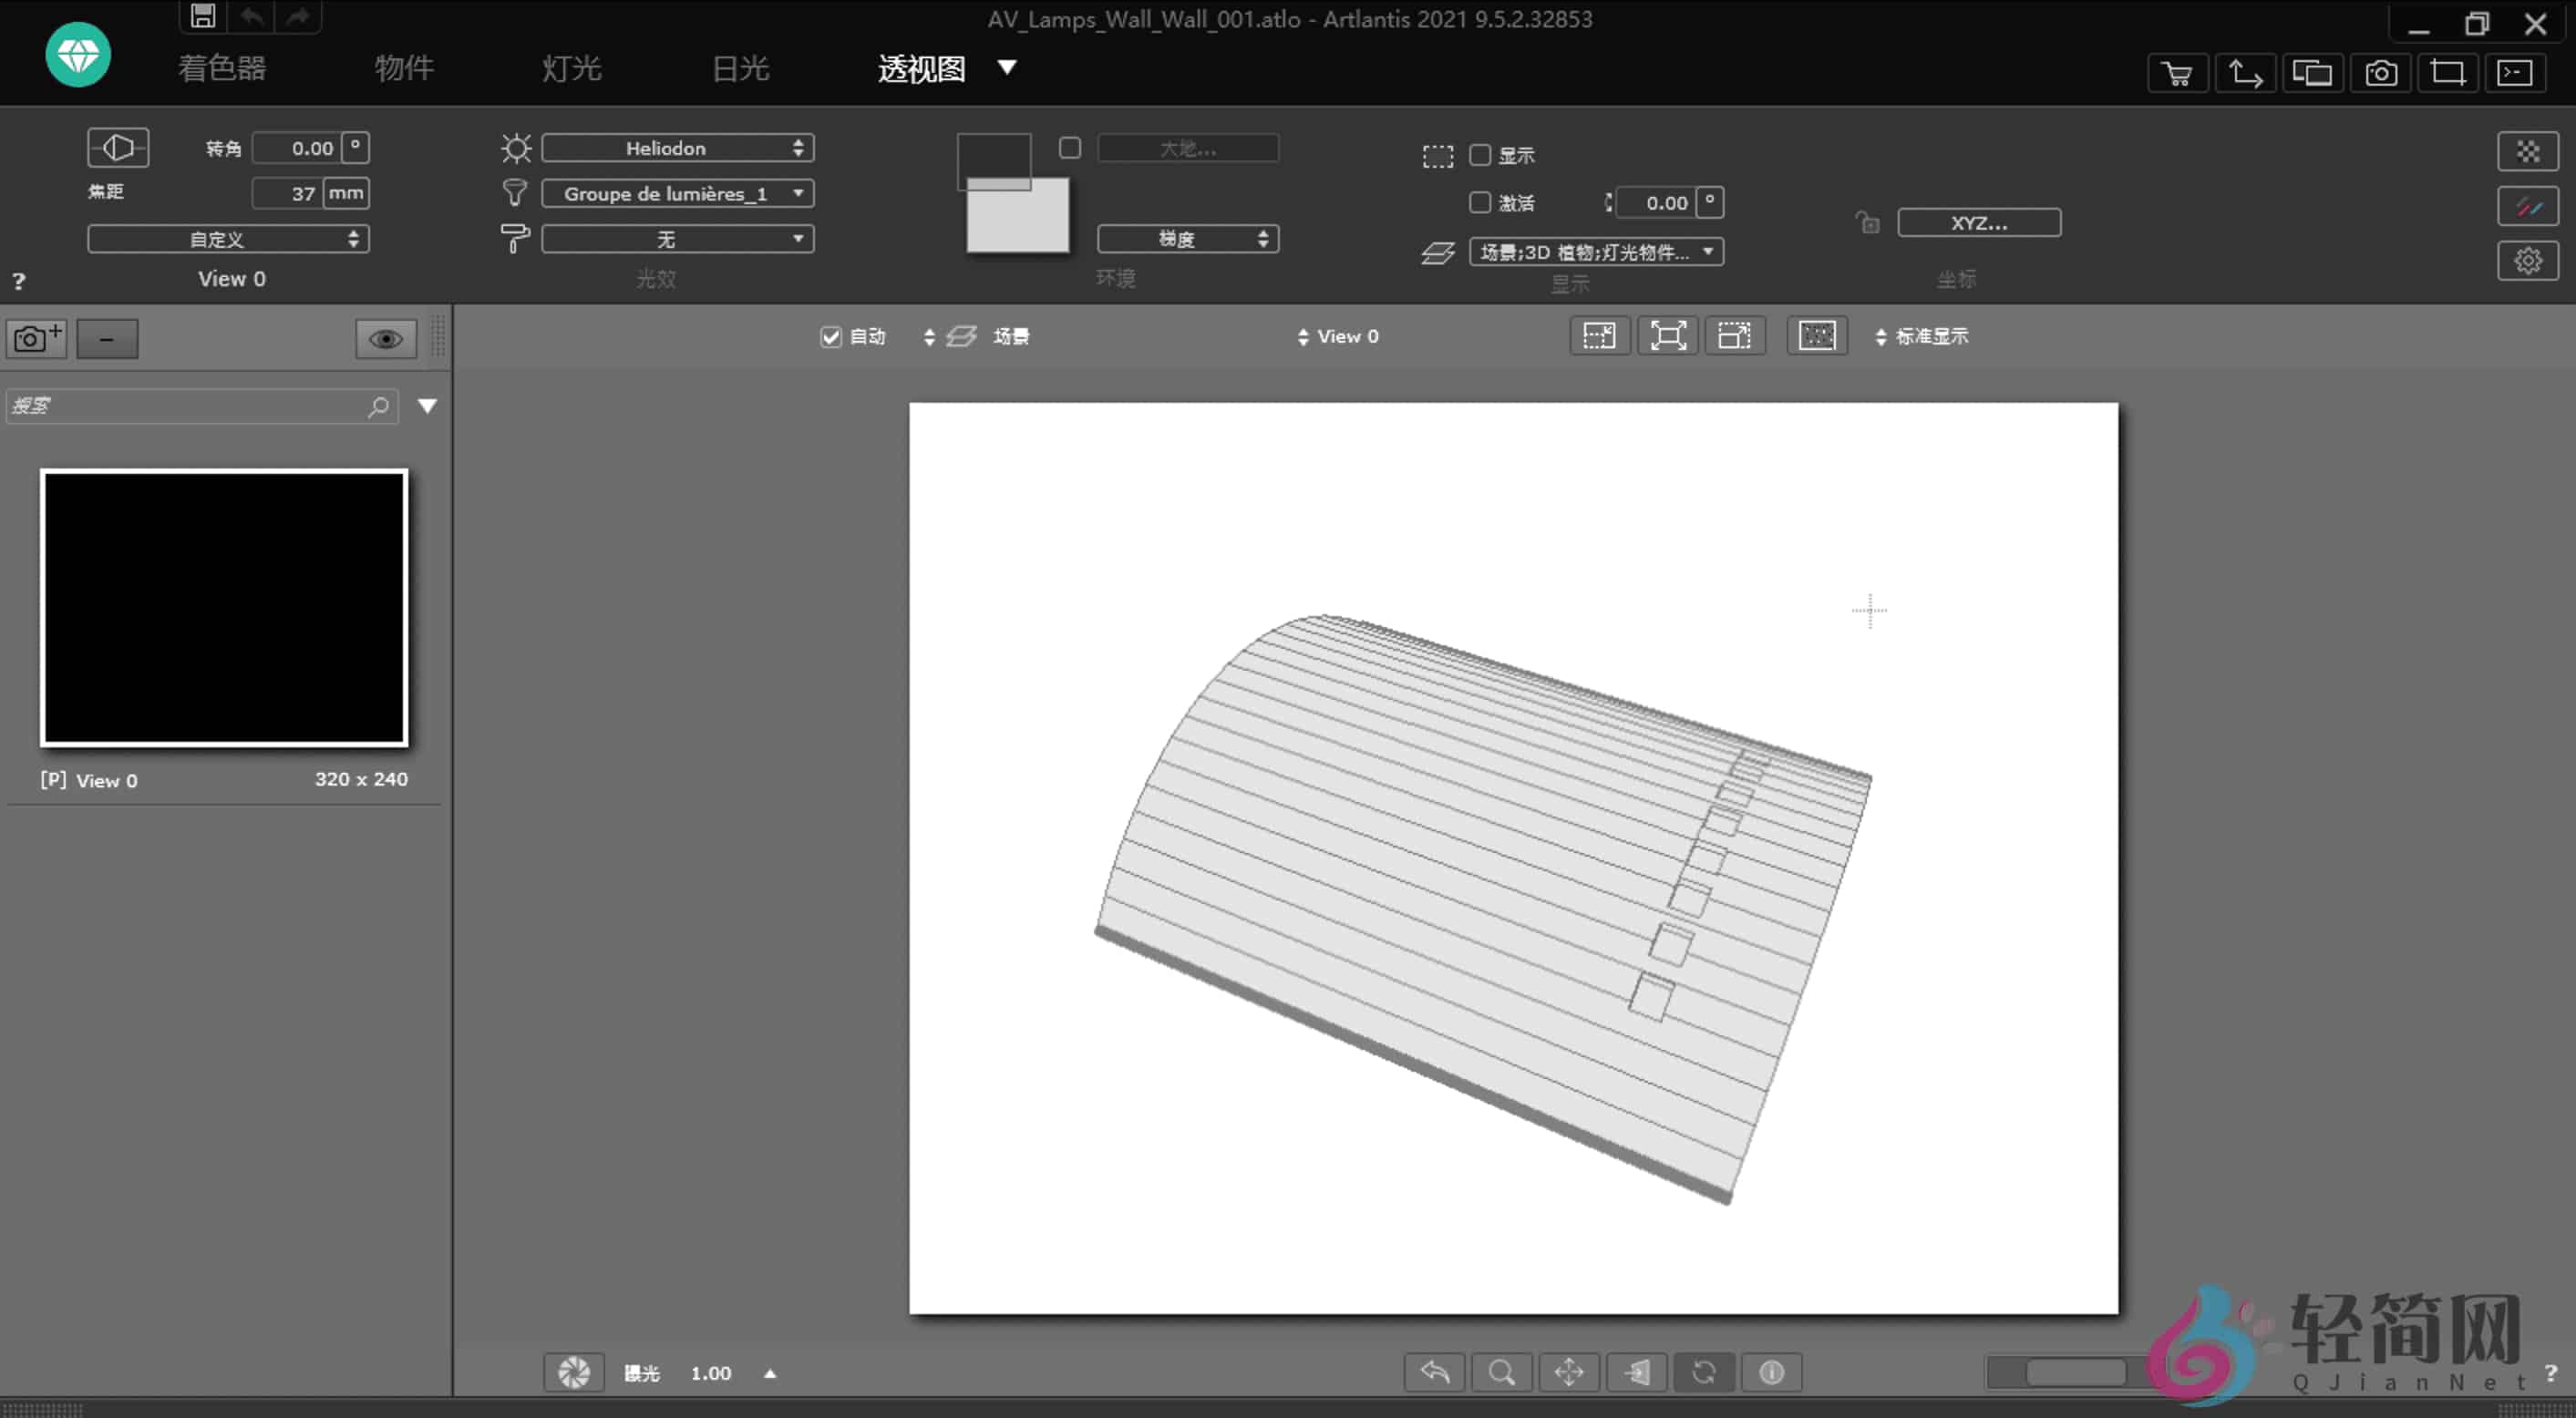Expand the Groupe de lumières_1 dropdown
The image size is (2576, 1418).
678,193
